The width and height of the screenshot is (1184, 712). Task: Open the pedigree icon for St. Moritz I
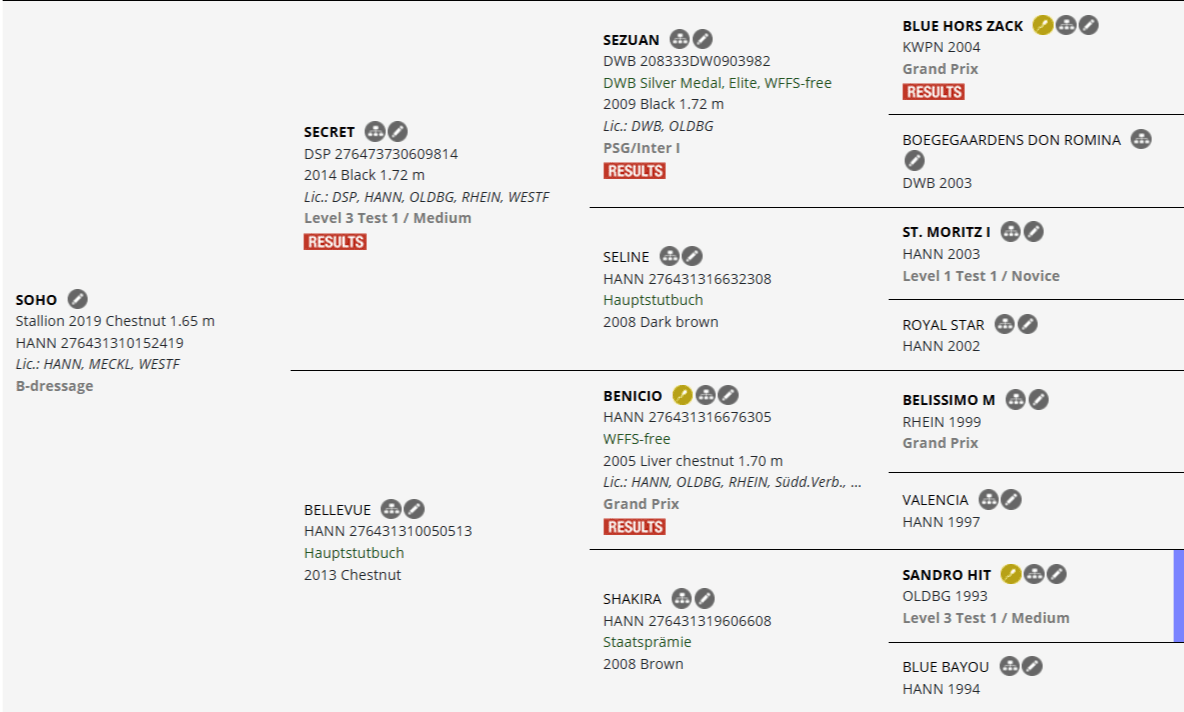coord(1011,232)
